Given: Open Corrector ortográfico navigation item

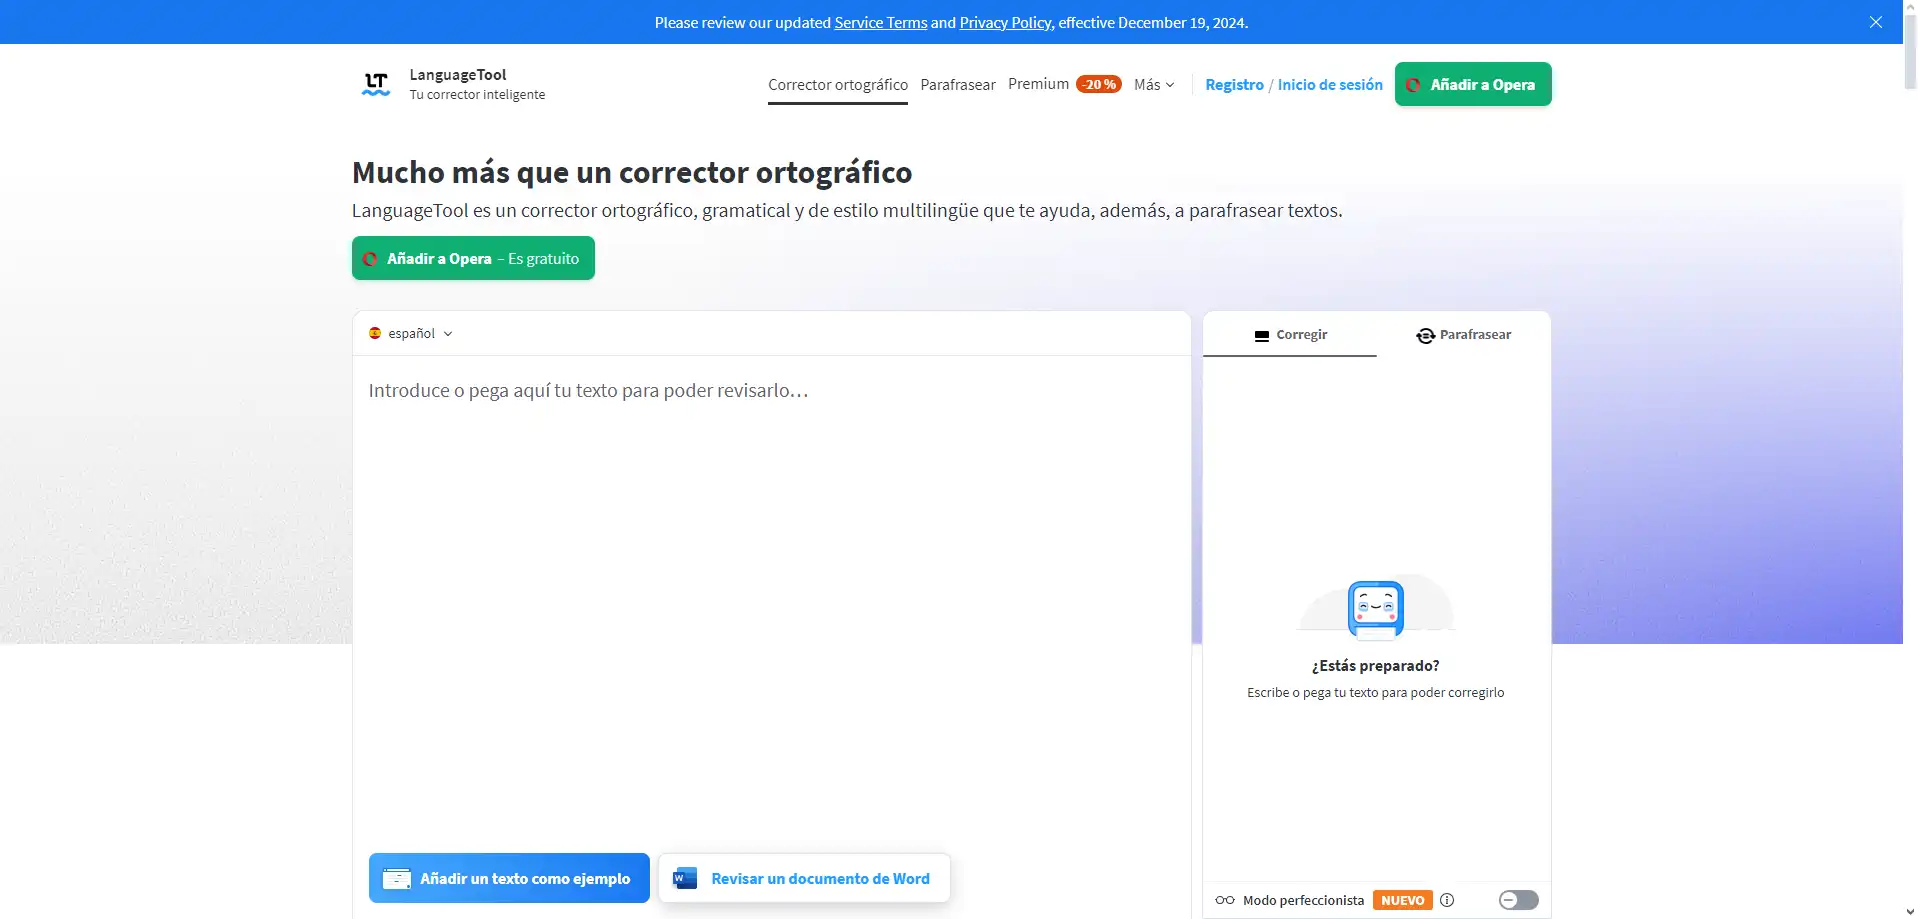Looking at the screenshot, I should 838,85.
